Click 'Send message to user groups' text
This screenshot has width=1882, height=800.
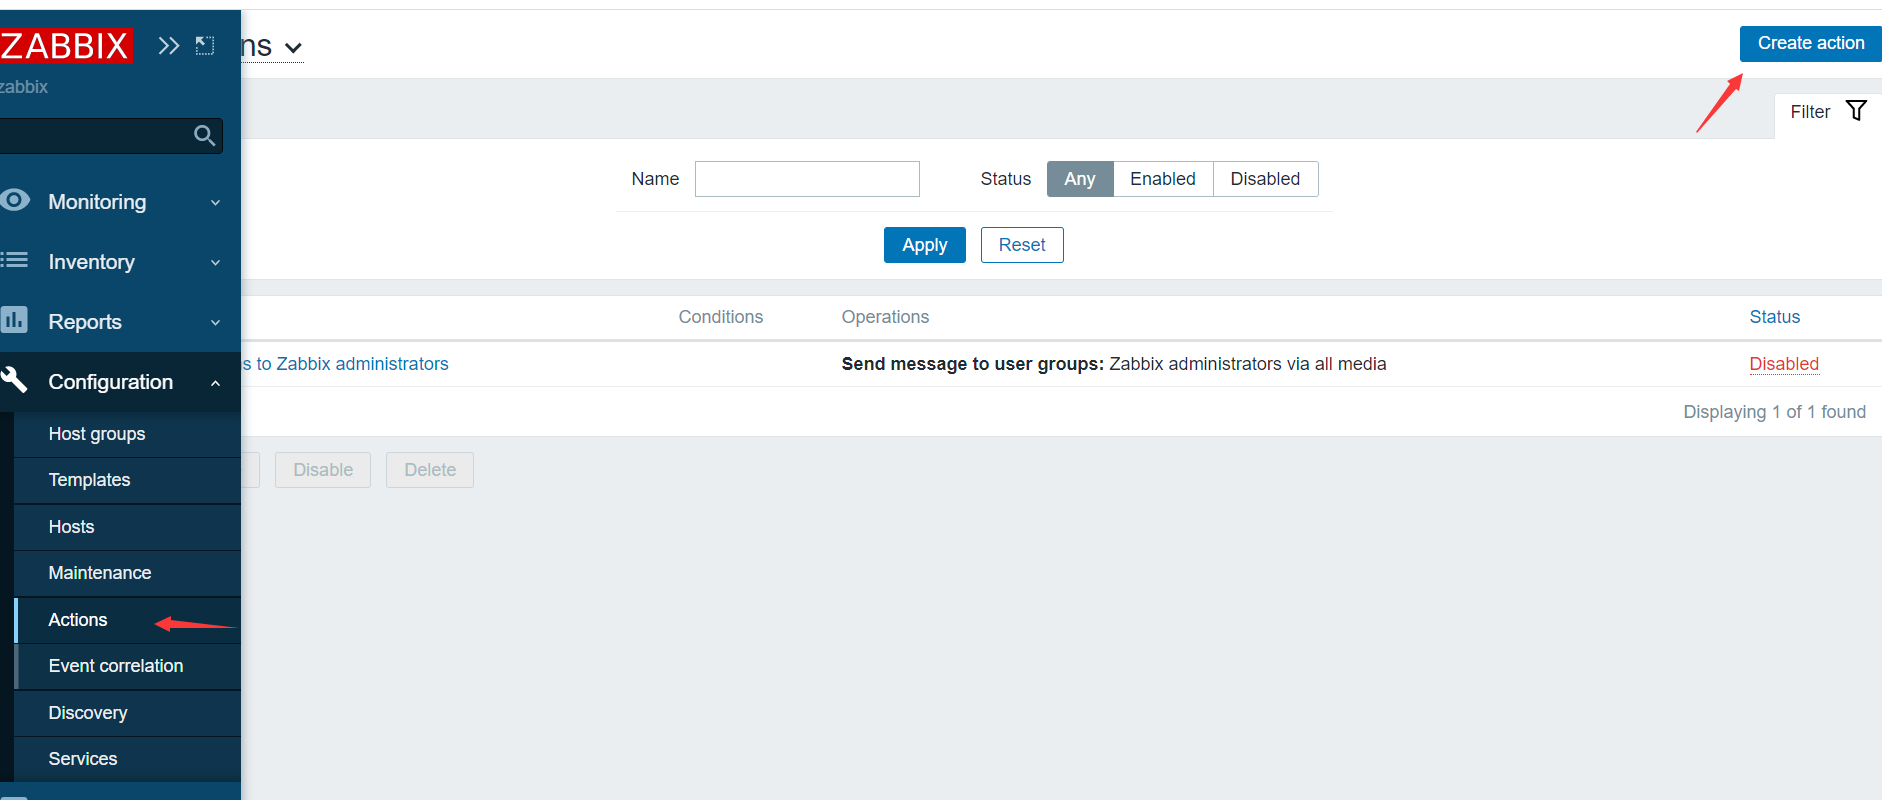click(972, 364)
